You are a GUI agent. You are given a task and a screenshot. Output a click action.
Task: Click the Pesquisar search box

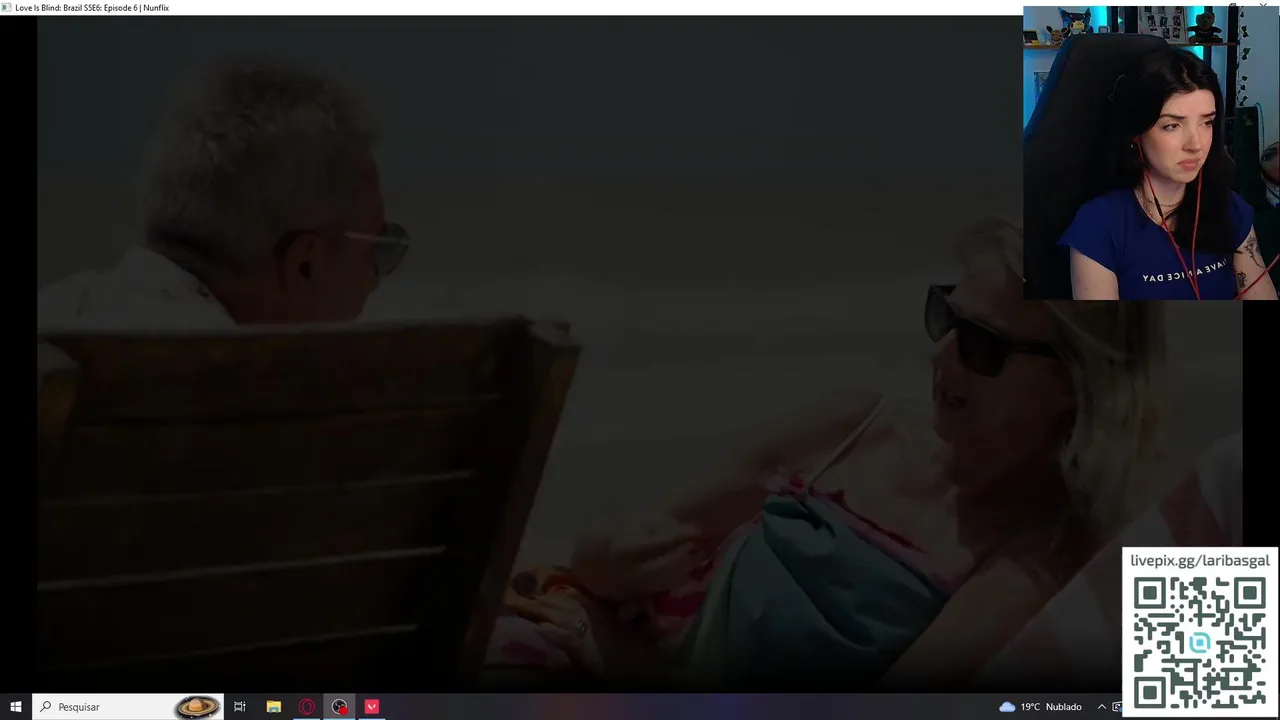[128, 707]
